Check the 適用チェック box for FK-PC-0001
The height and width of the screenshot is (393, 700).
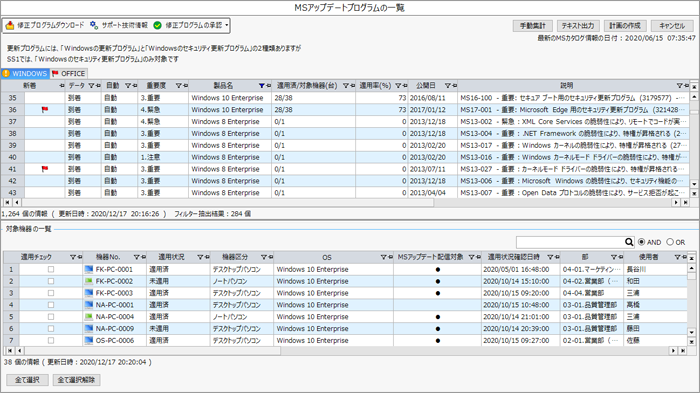point(51,269)
